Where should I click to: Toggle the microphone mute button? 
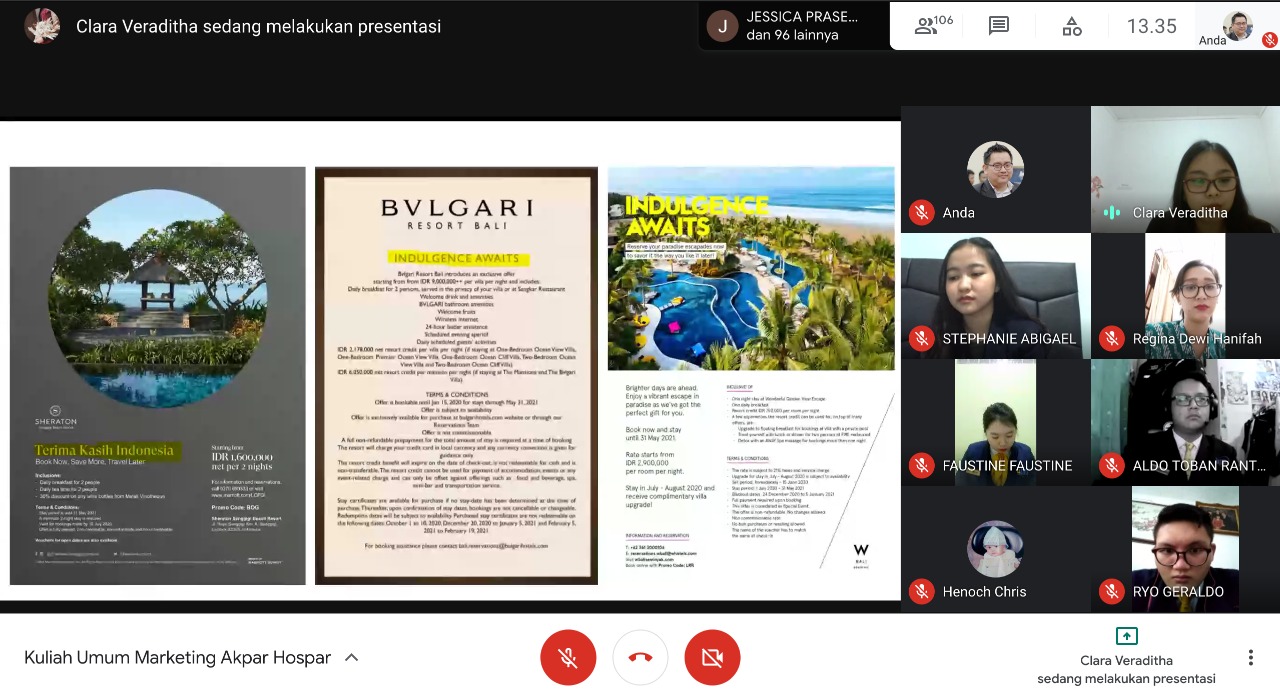click(568, 657)
